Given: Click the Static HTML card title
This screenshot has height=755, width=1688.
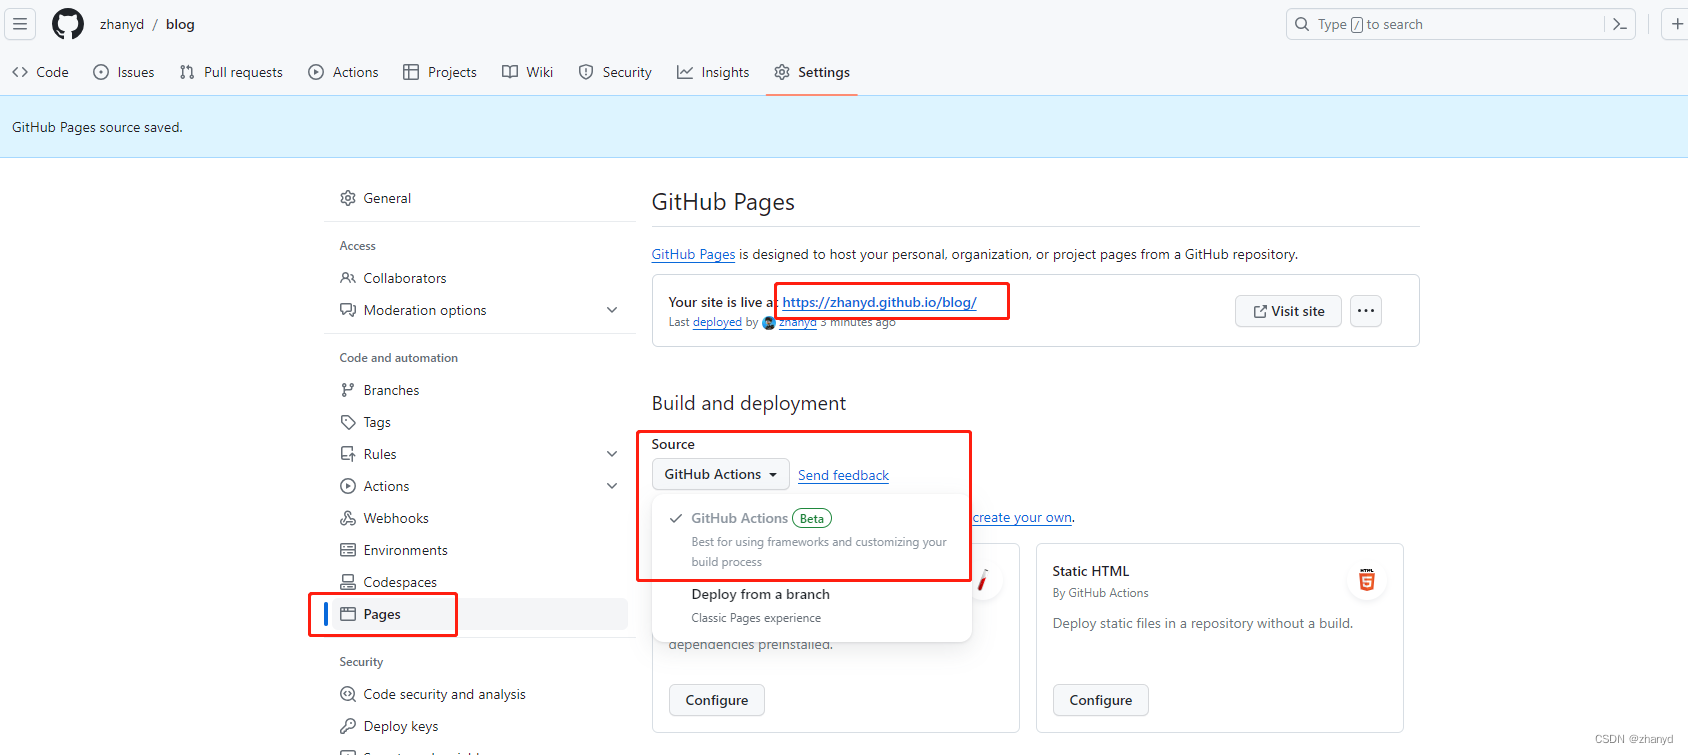Looking at the screenshot, I should coord(1090,571).
